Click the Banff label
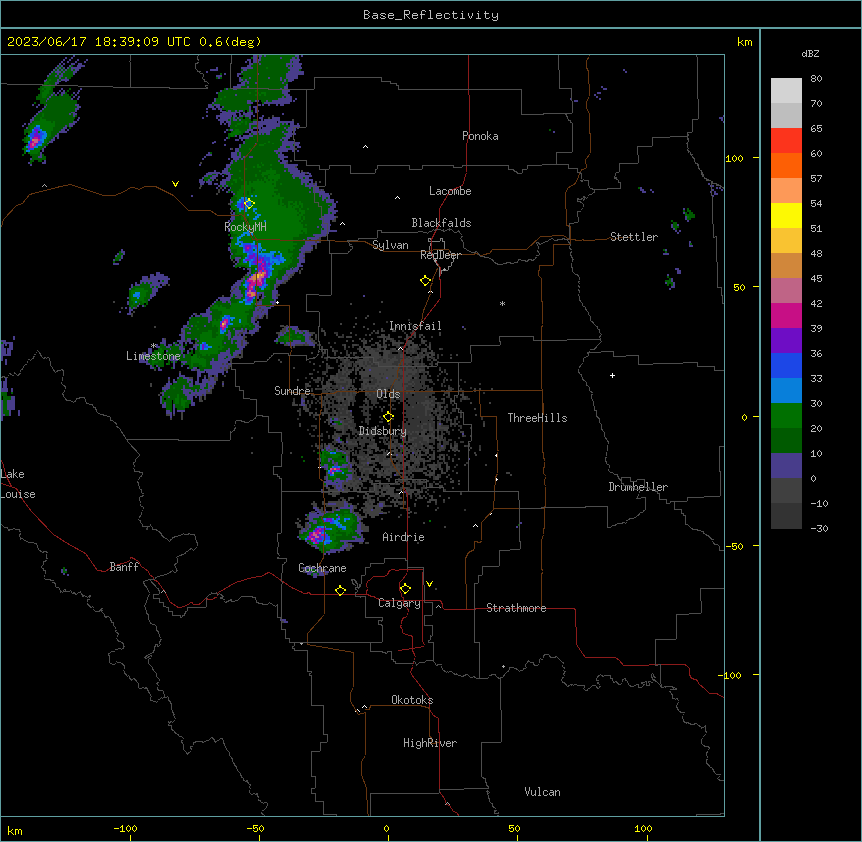This screenshot has width=862, height=842. (124, 567)
